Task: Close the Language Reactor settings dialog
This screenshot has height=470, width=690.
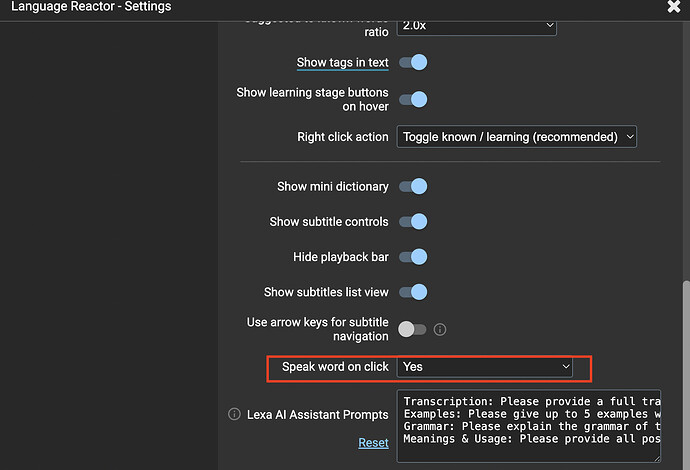Action: click(674, 6)
